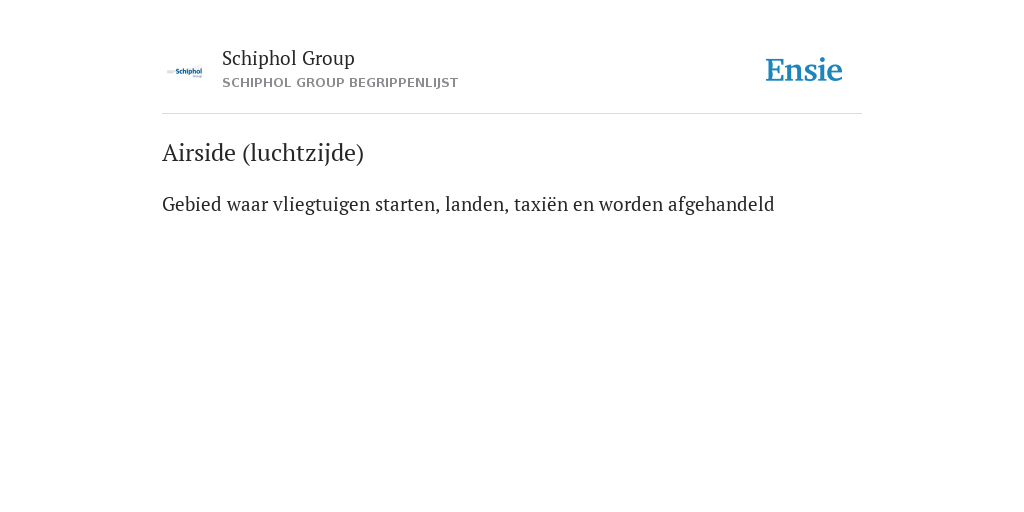This screenshot has height=512, width=1024.
Task: Click the word Airside in the heading
Action: [199, 153]
